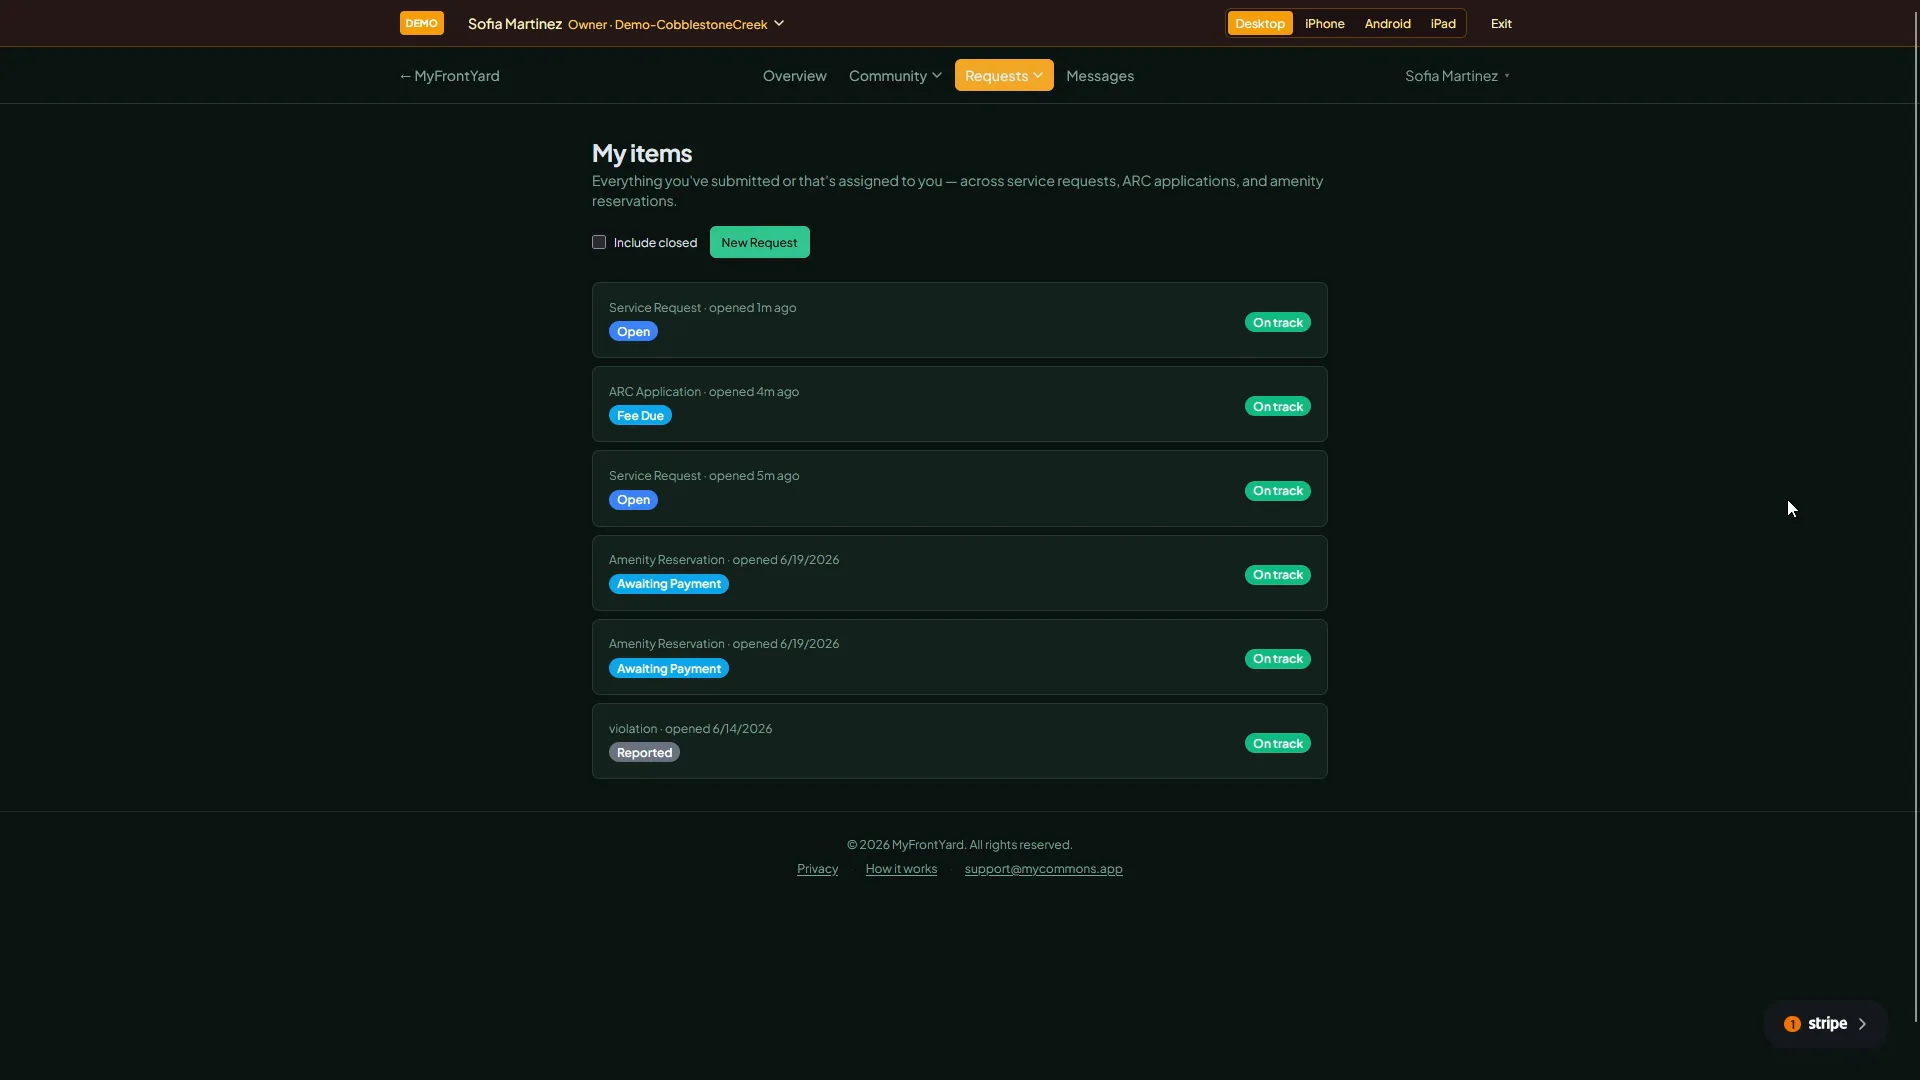Exit the demo session

tap(1501, 23)
